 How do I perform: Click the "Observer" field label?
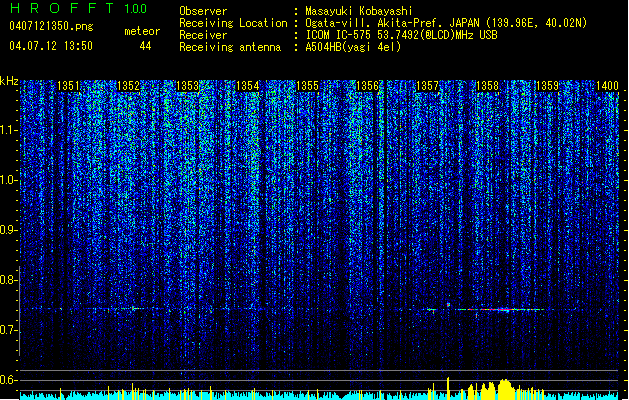click(203, 11)
